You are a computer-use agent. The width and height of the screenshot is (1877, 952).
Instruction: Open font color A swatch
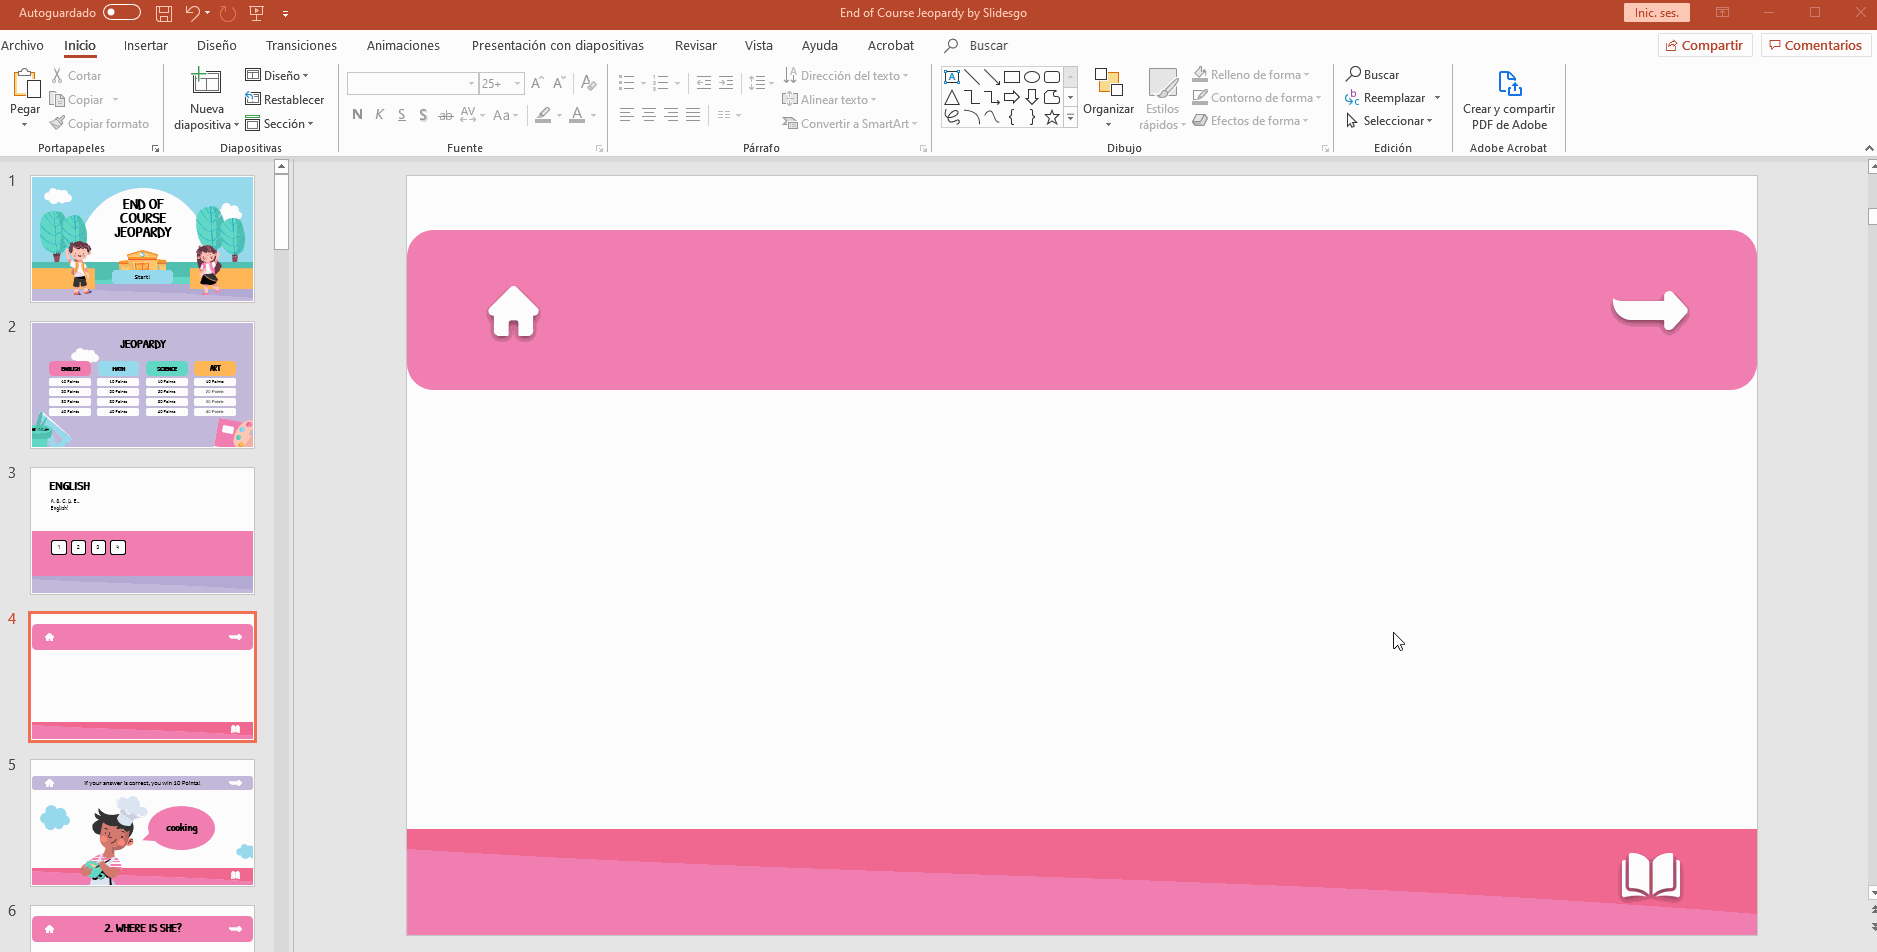tap(577, 115)
